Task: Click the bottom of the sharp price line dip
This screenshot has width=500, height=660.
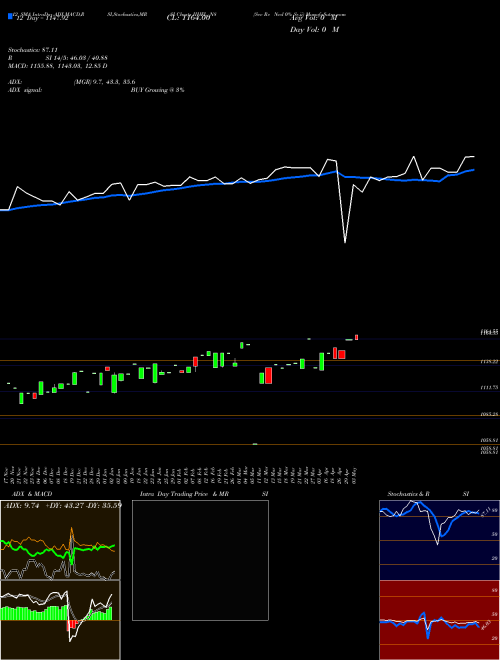Action: click(x=345, y=242)
